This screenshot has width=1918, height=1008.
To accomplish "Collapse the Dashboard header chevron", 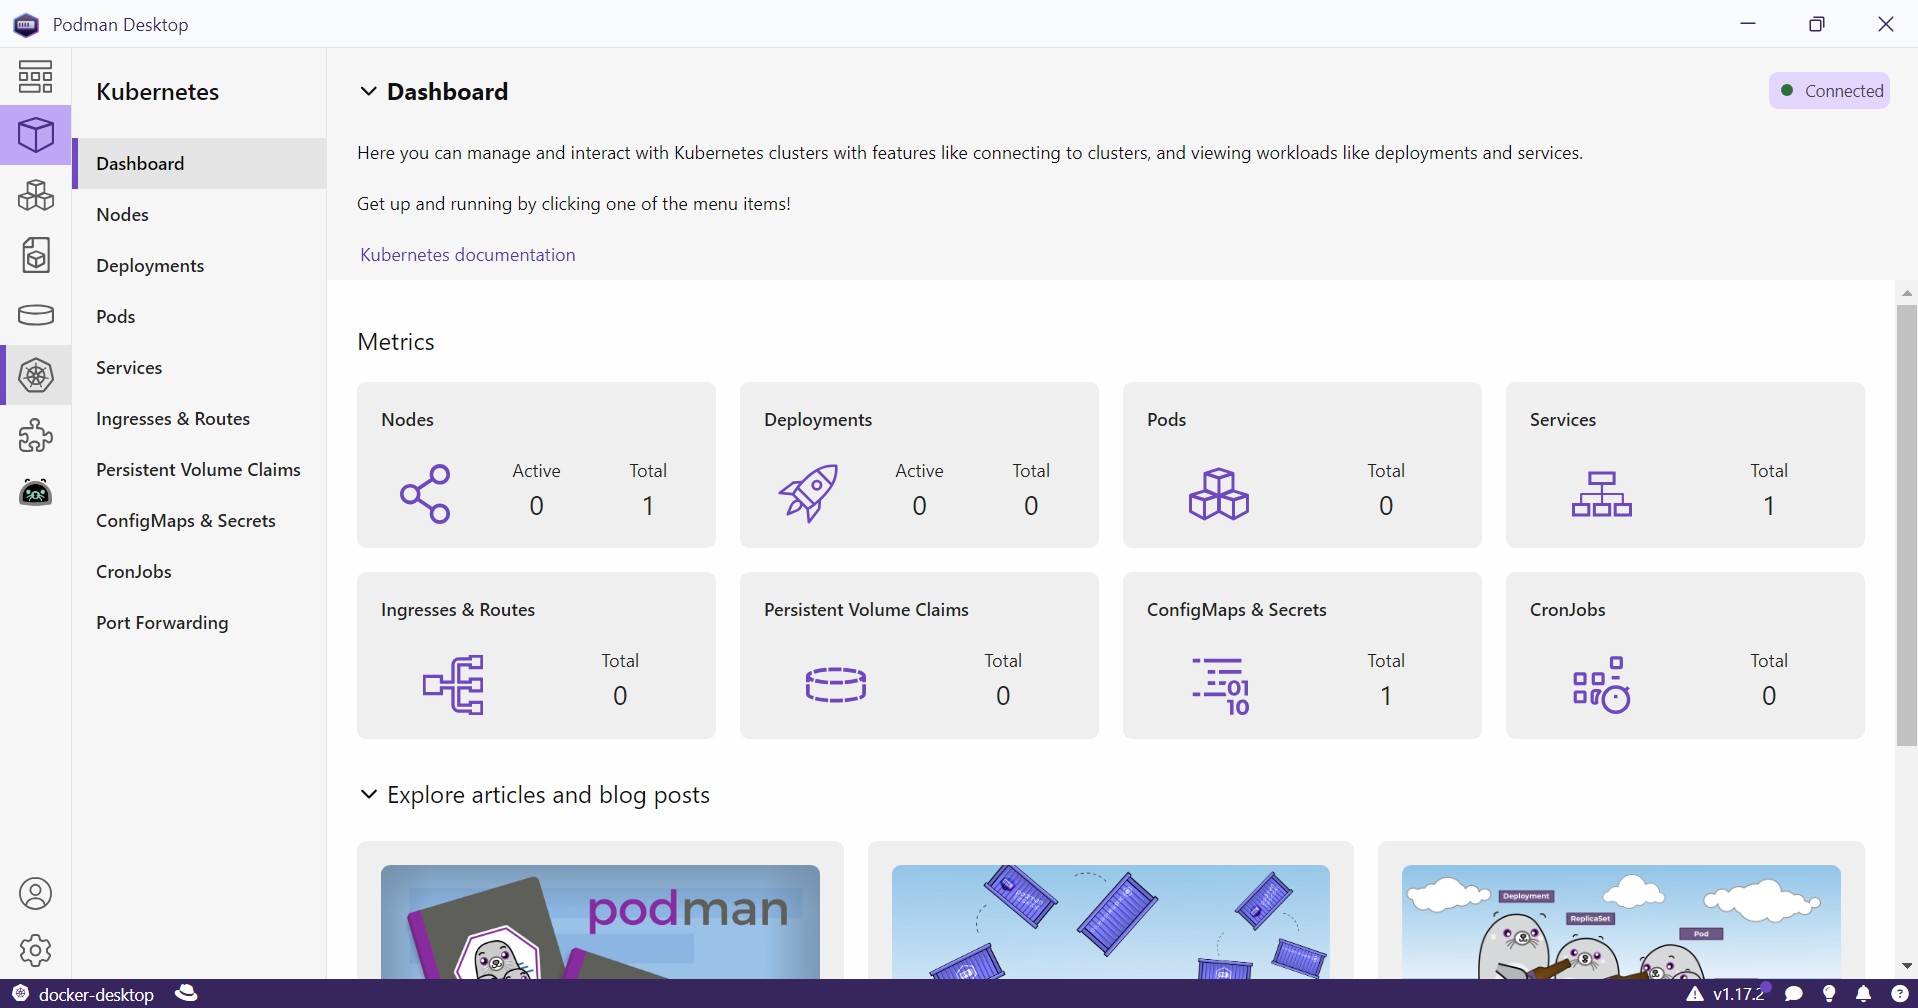I will (x=368, y=91).
